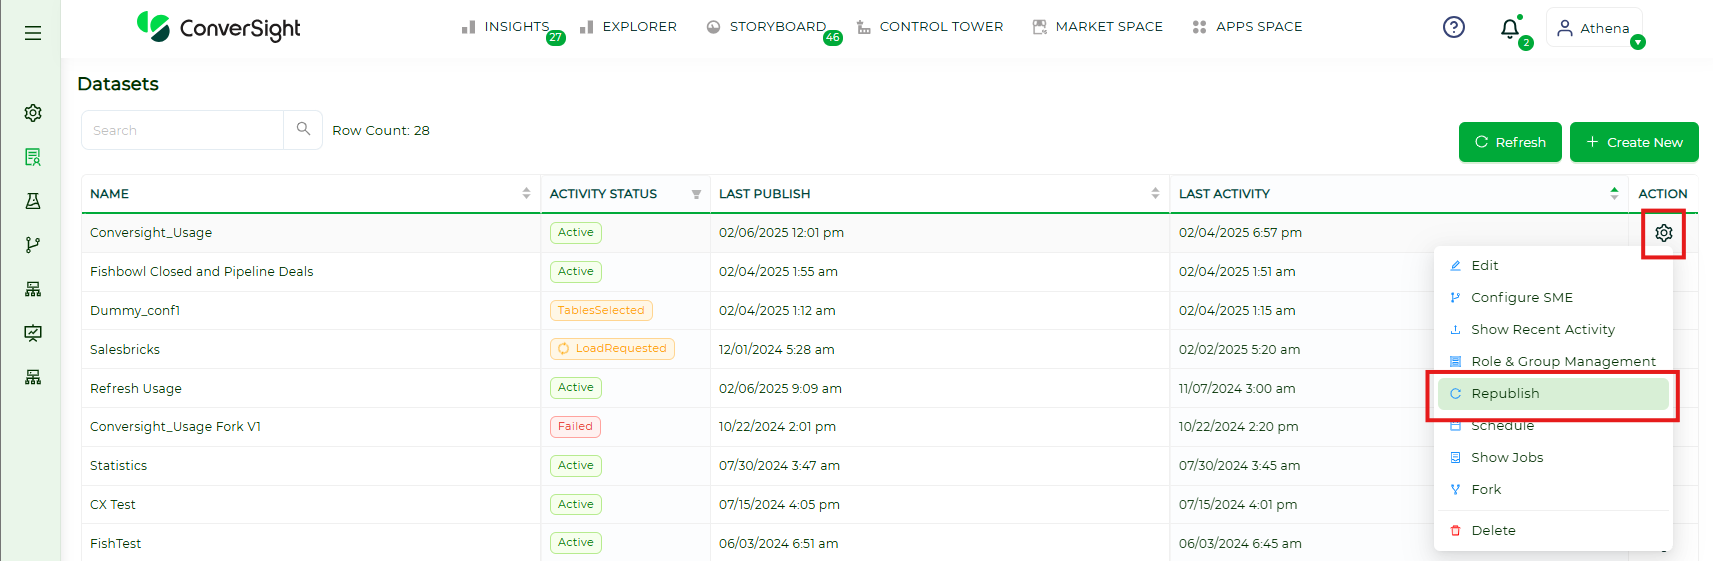The image size is (1713, 561).
Task: Open the branch icon in sidebar
Action: tap(33, 245)
